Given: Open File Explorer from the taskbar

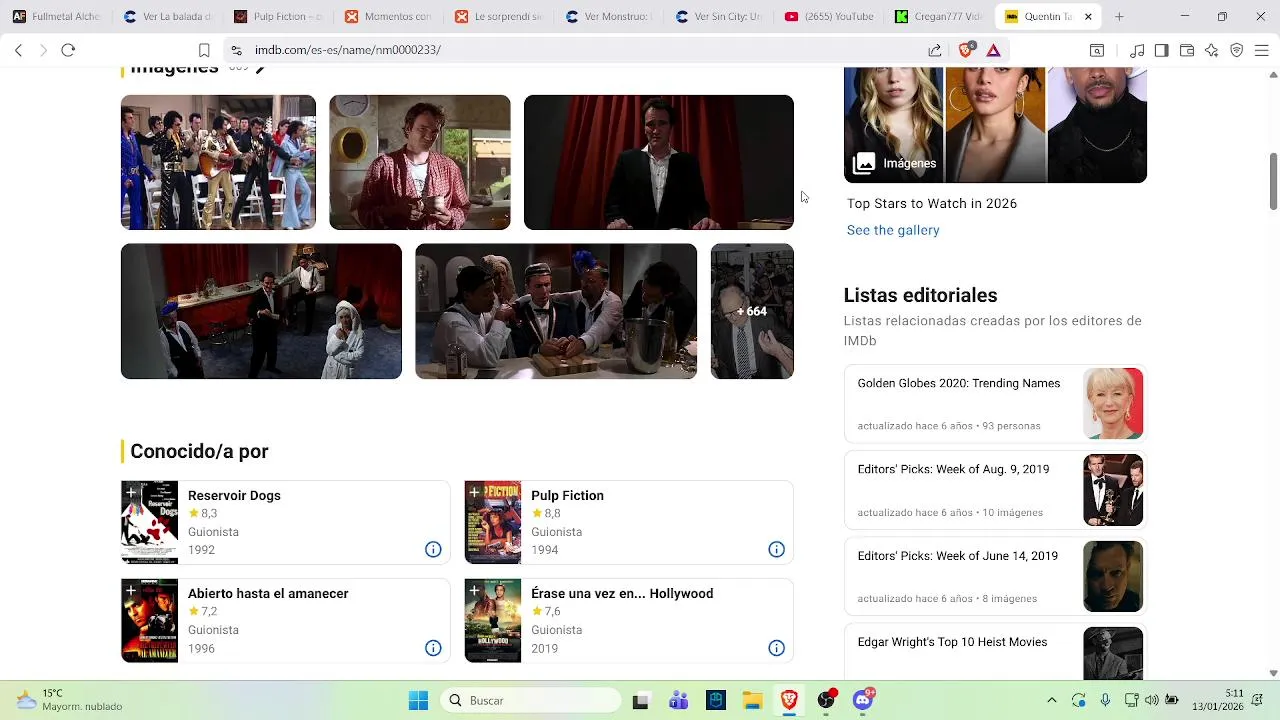Looking at the screenshot, I should pyautogui.click(x=752, y=700).
